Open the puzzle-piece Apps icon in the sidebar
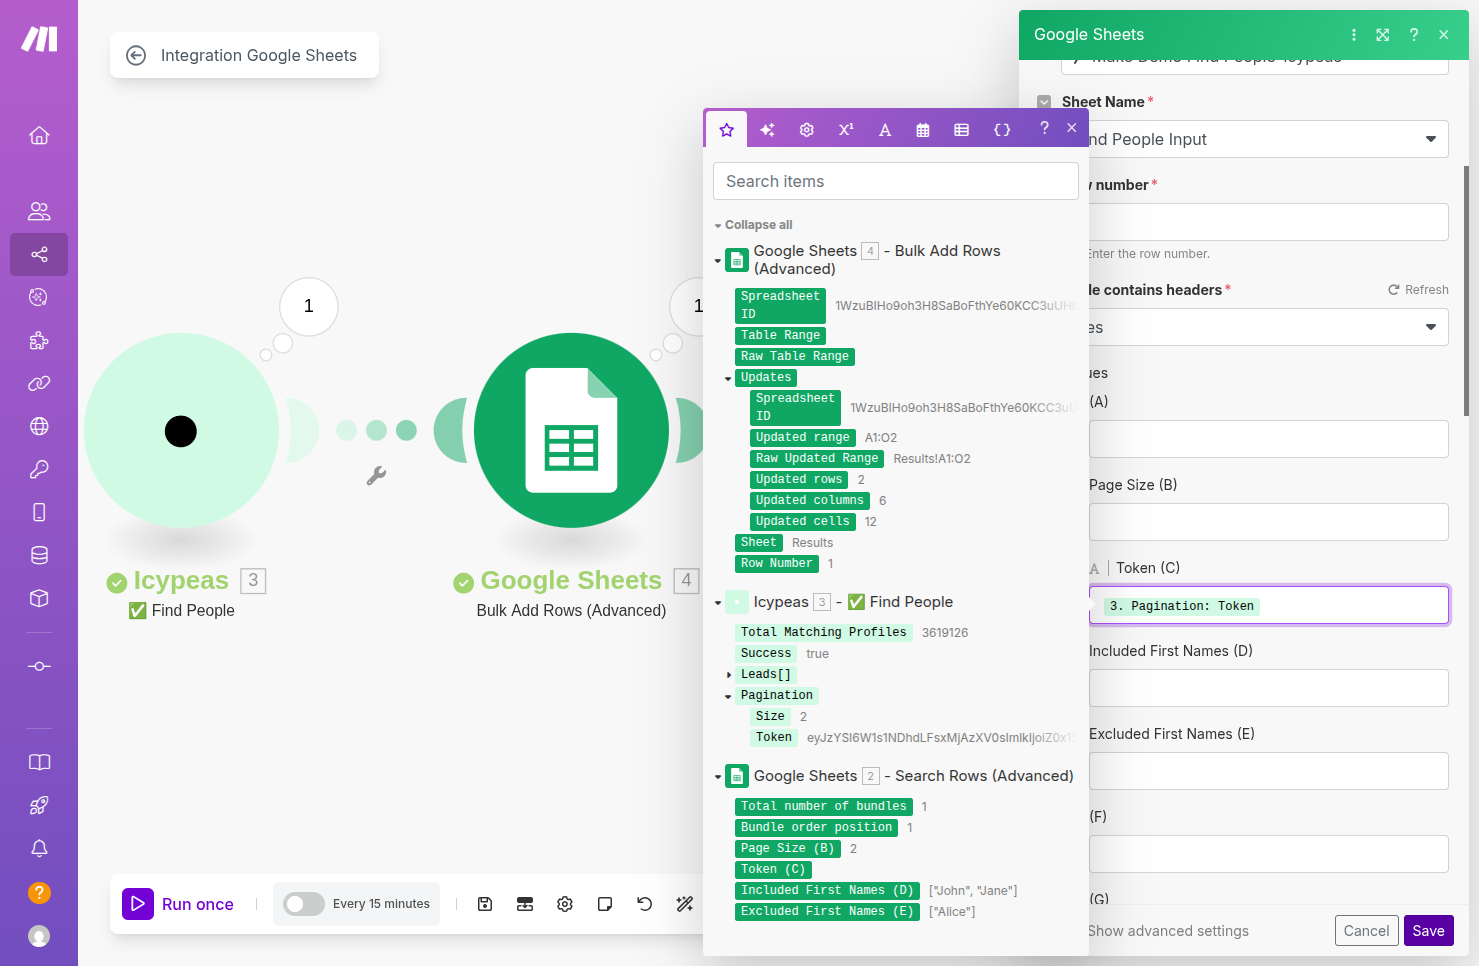The image size is (1479, 966). pyautogui.click(x=39, y=340)
